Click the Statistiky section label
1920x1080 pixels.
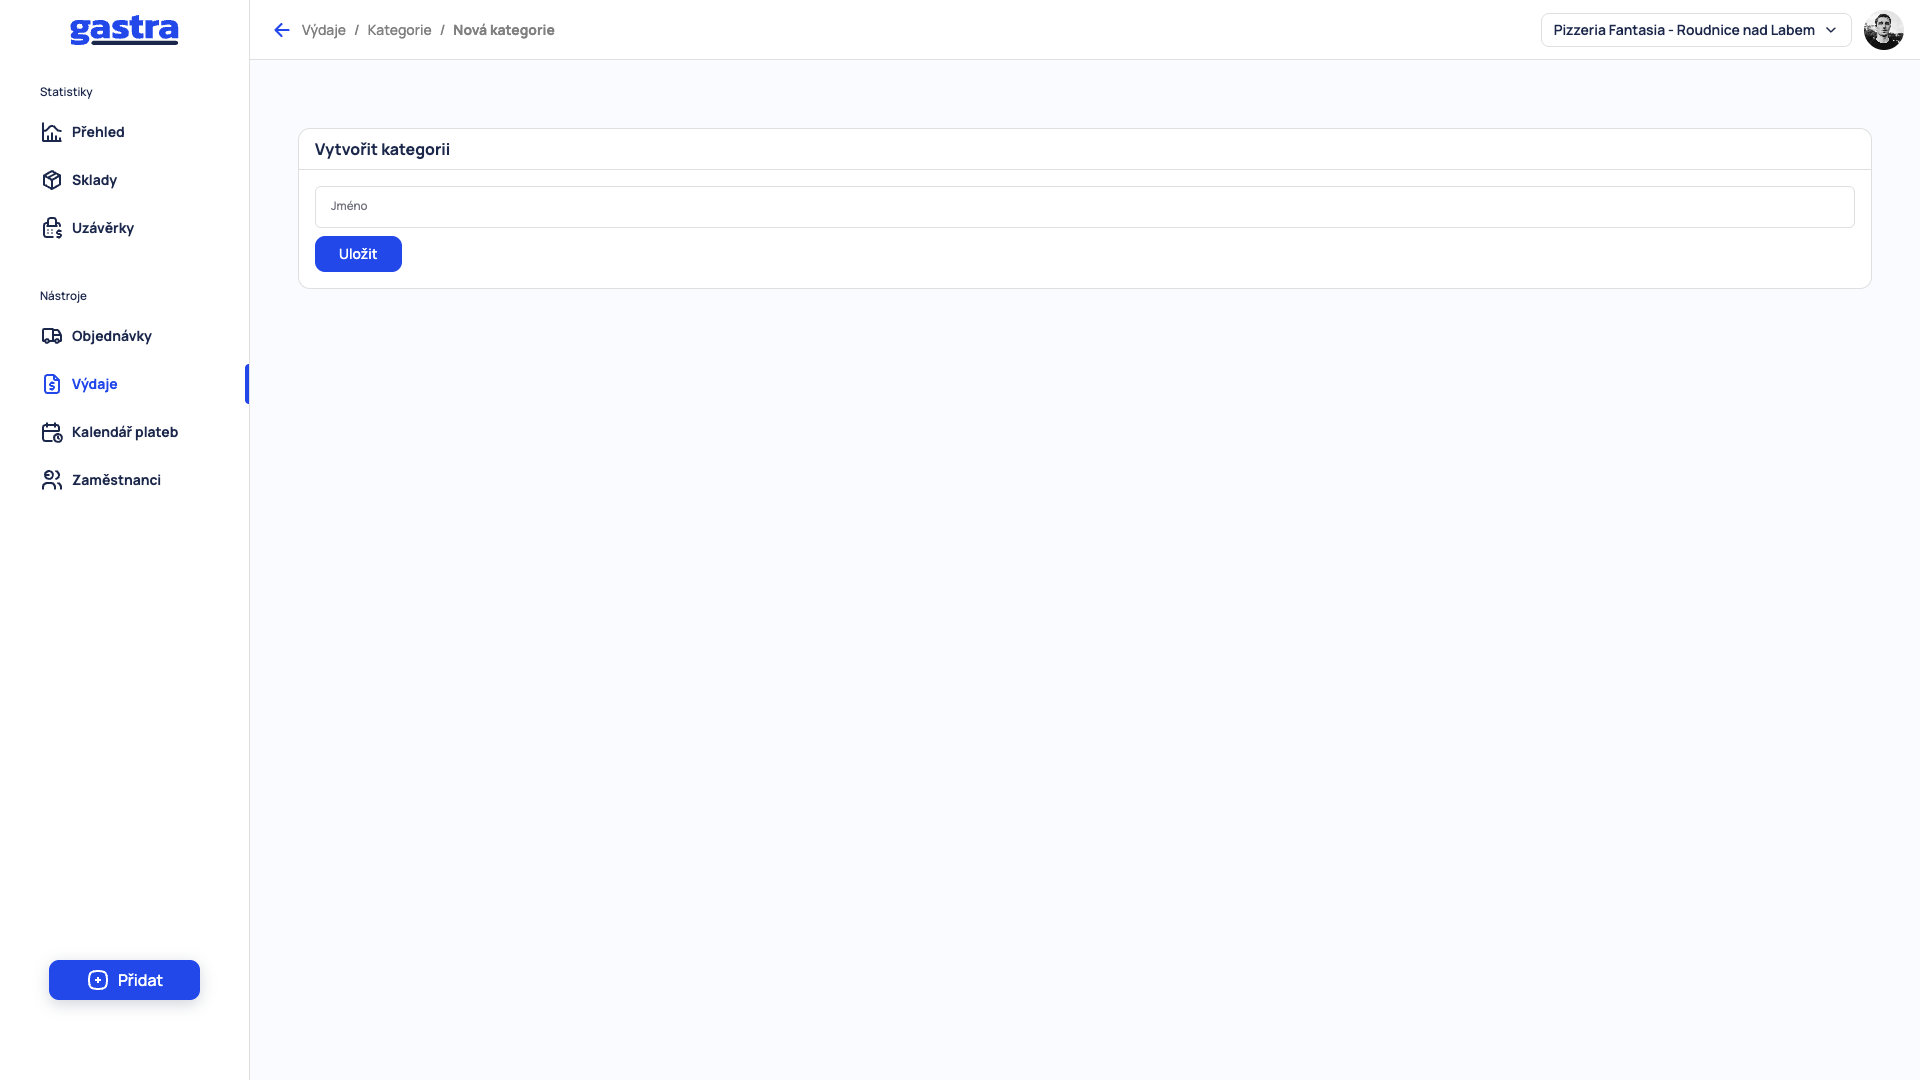[x=66, y=92]
